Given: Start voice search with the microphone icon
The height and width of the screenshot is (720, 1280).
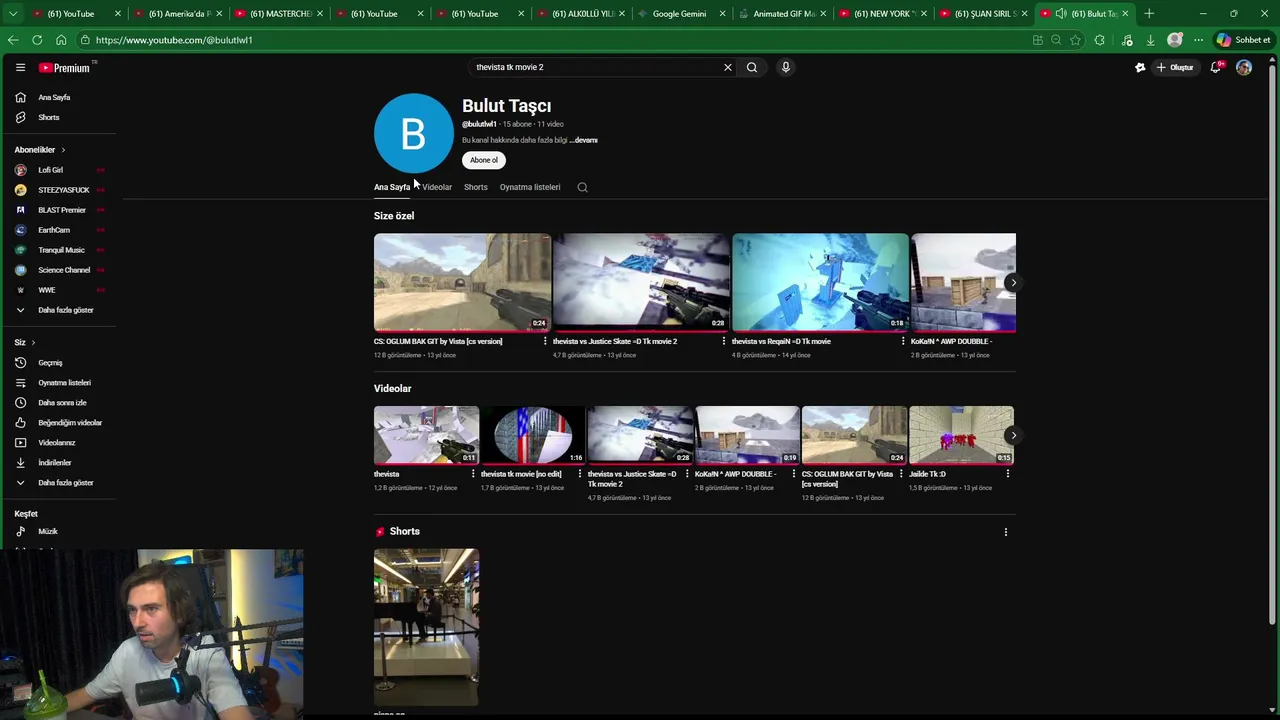Looking at the screenshot, I should (x=786, y=67).
